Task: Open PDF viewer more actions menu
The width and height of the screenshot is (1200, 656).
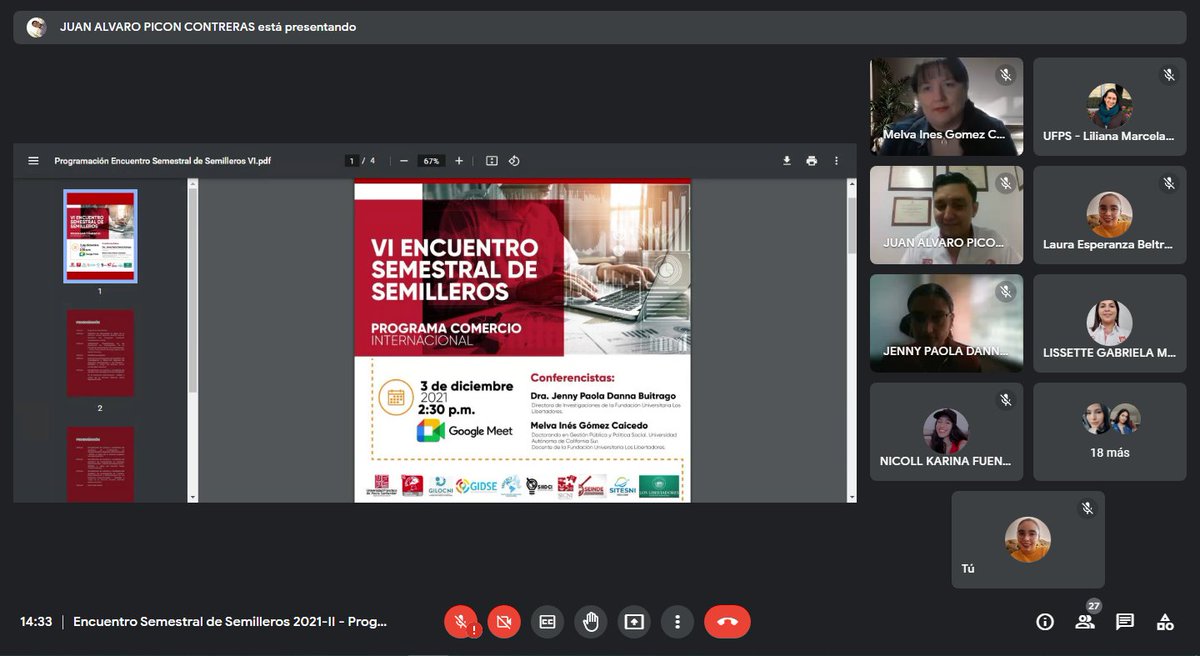Action: coord(836,160)
